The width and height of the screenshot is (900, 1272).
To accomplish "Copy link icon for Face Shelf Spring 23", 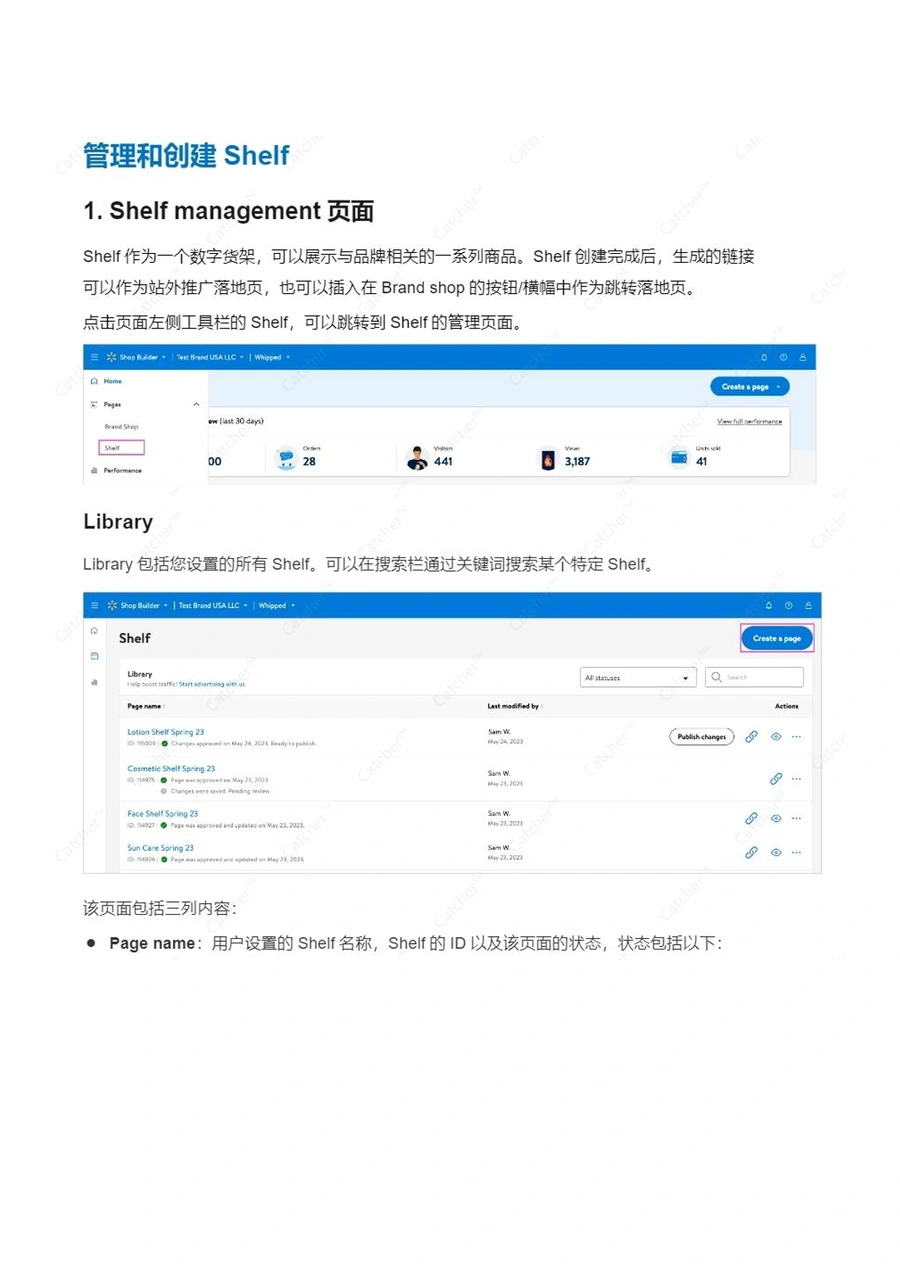I will (751, 818).
